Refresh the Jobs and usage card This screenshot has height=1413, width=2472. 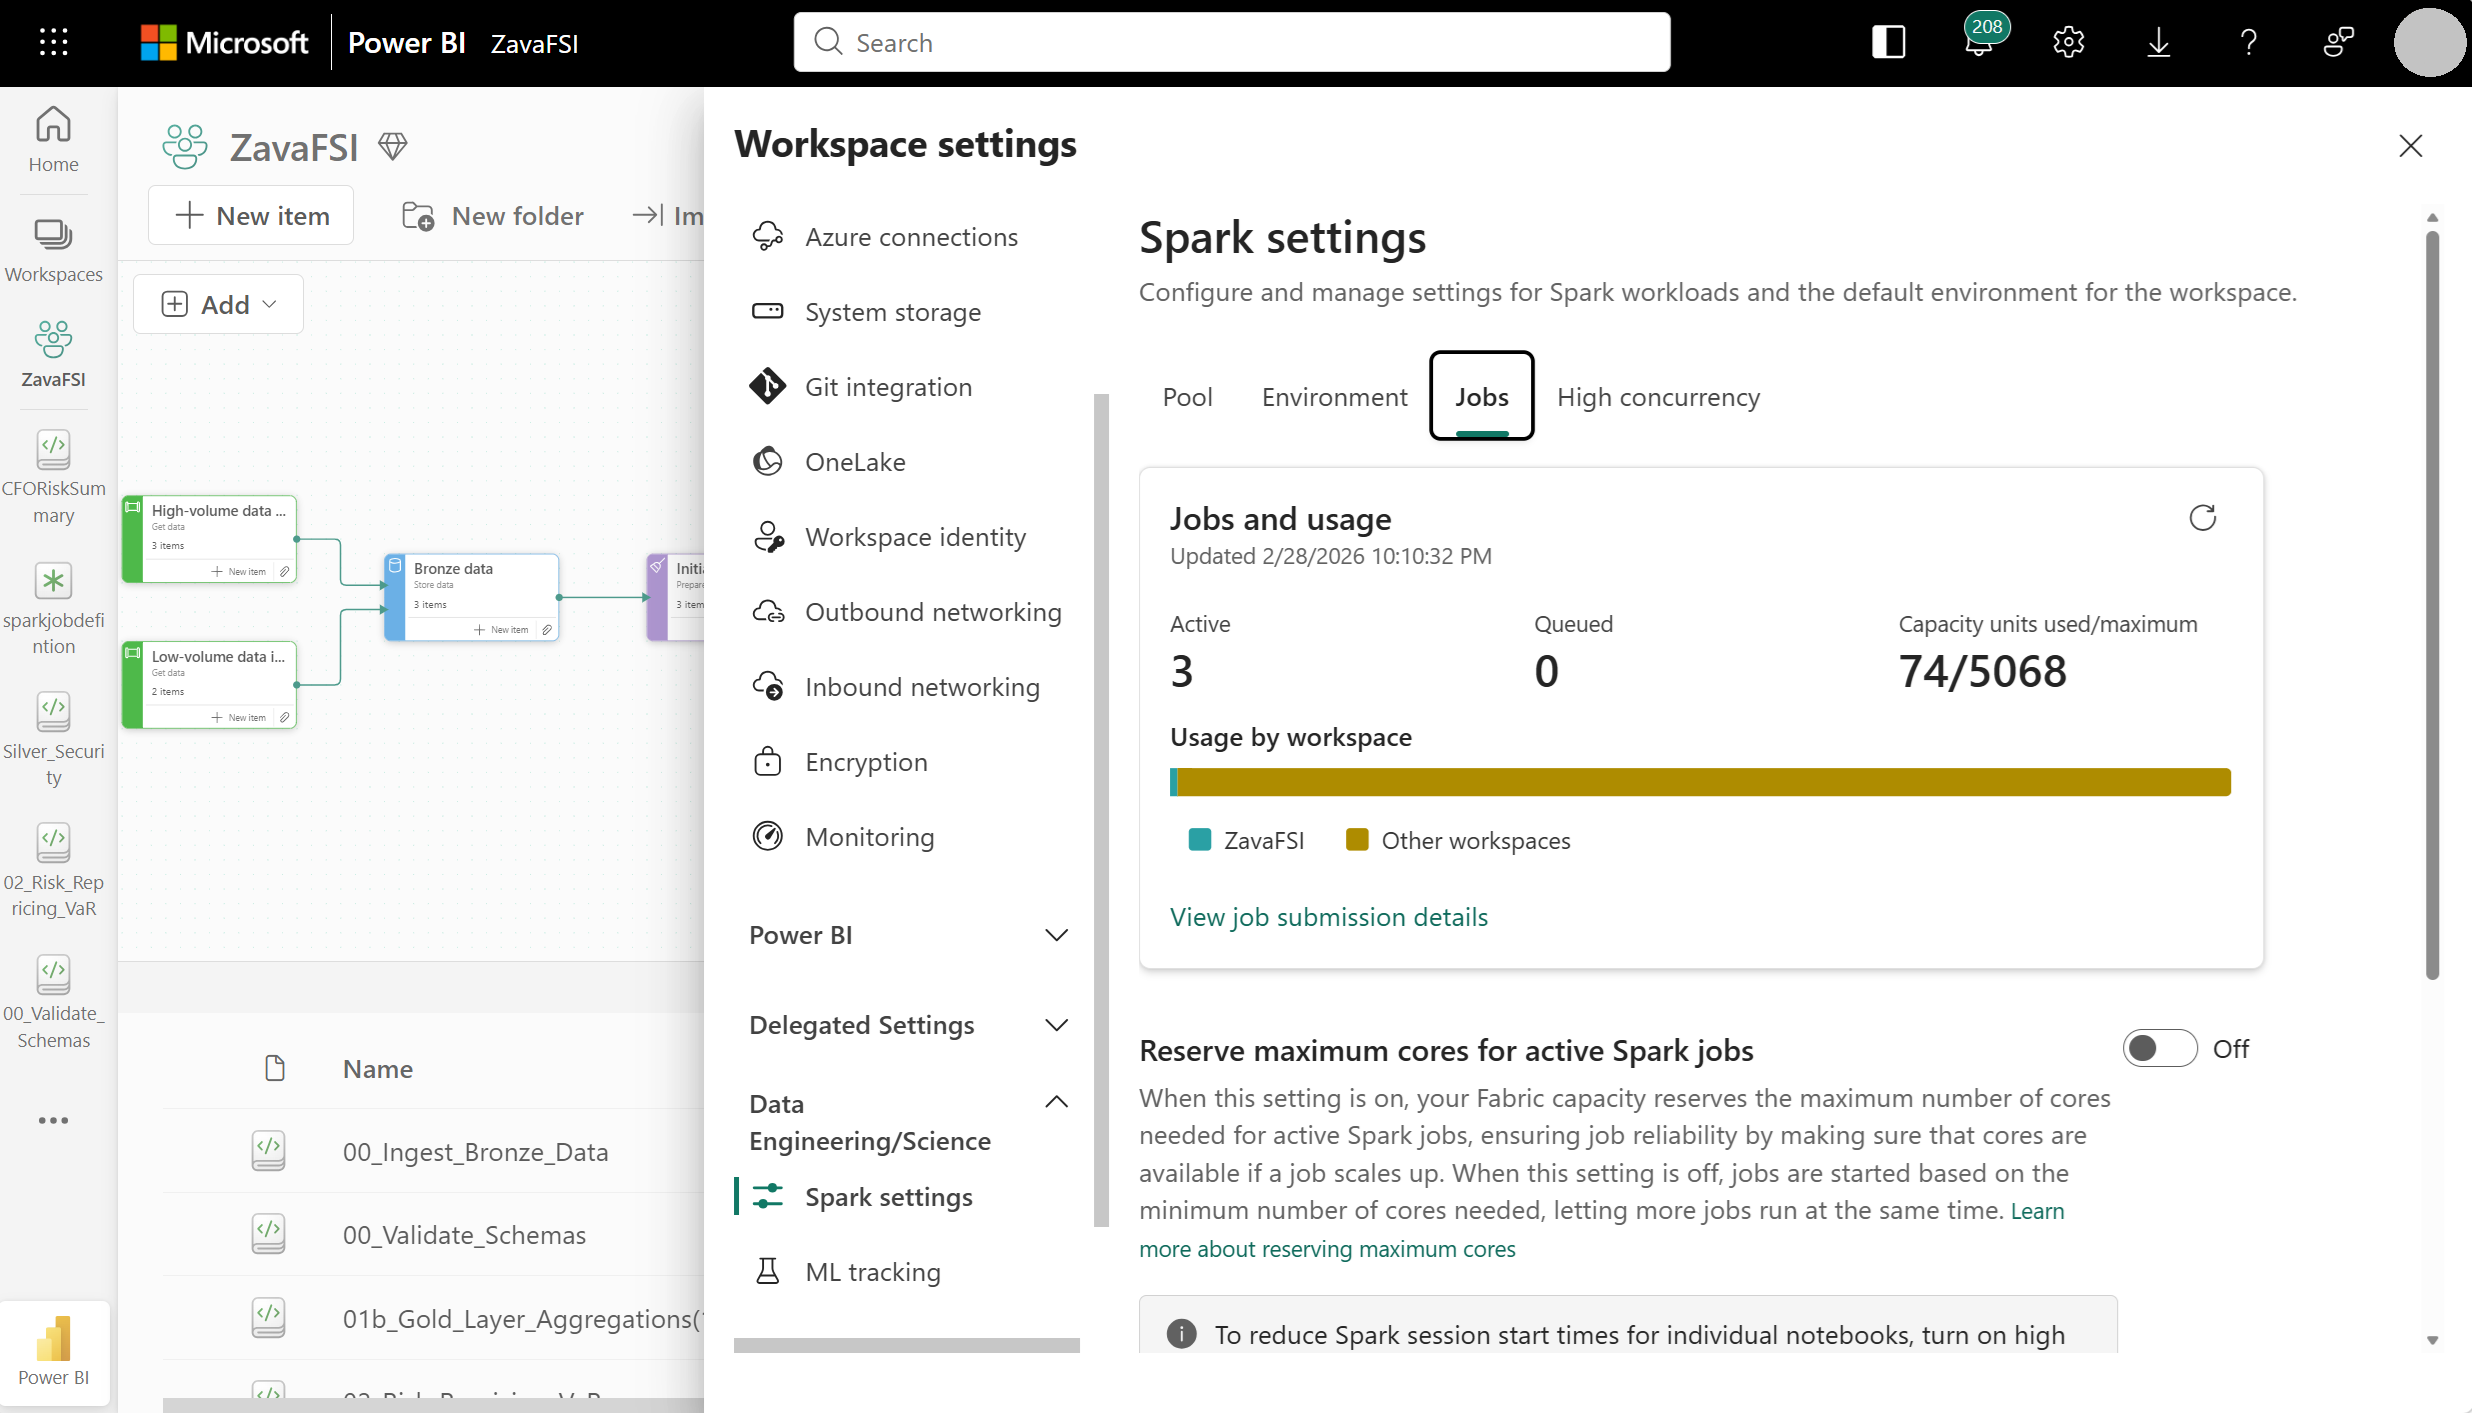coord(2202,517)
